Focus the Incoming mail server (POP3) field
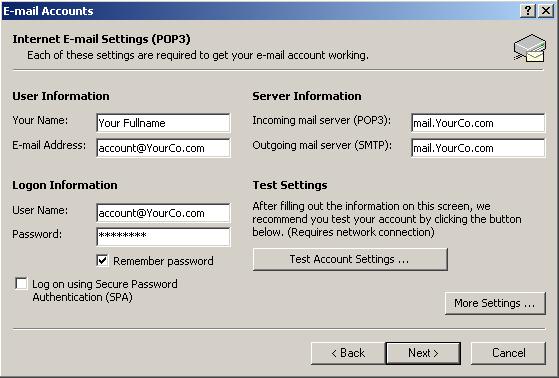The height and width of the screenshot is (378, 559). (x=478, y=123)
